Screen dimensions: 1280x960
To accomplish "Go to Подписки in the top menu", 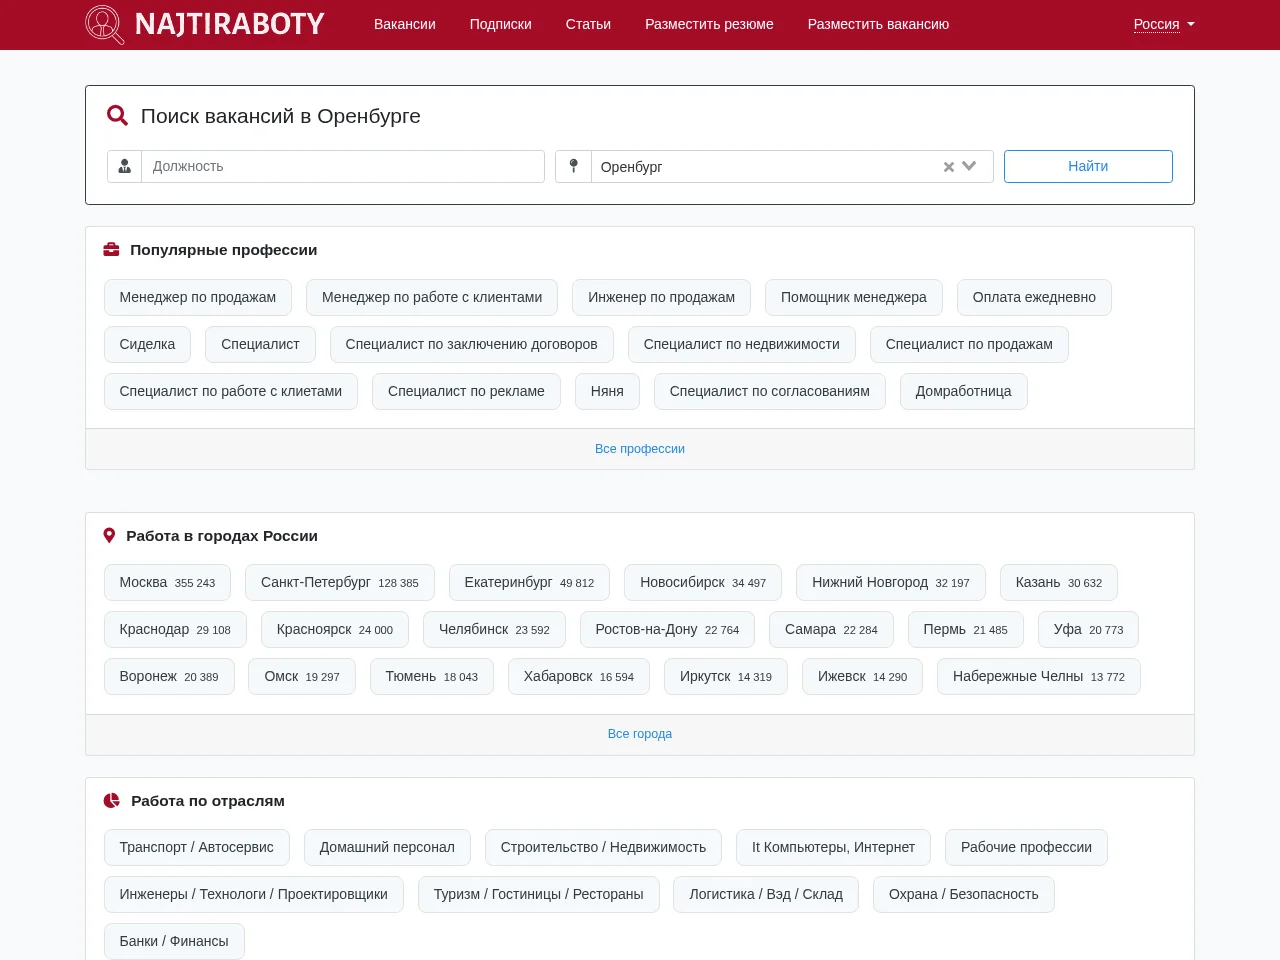I will [501, 24].
